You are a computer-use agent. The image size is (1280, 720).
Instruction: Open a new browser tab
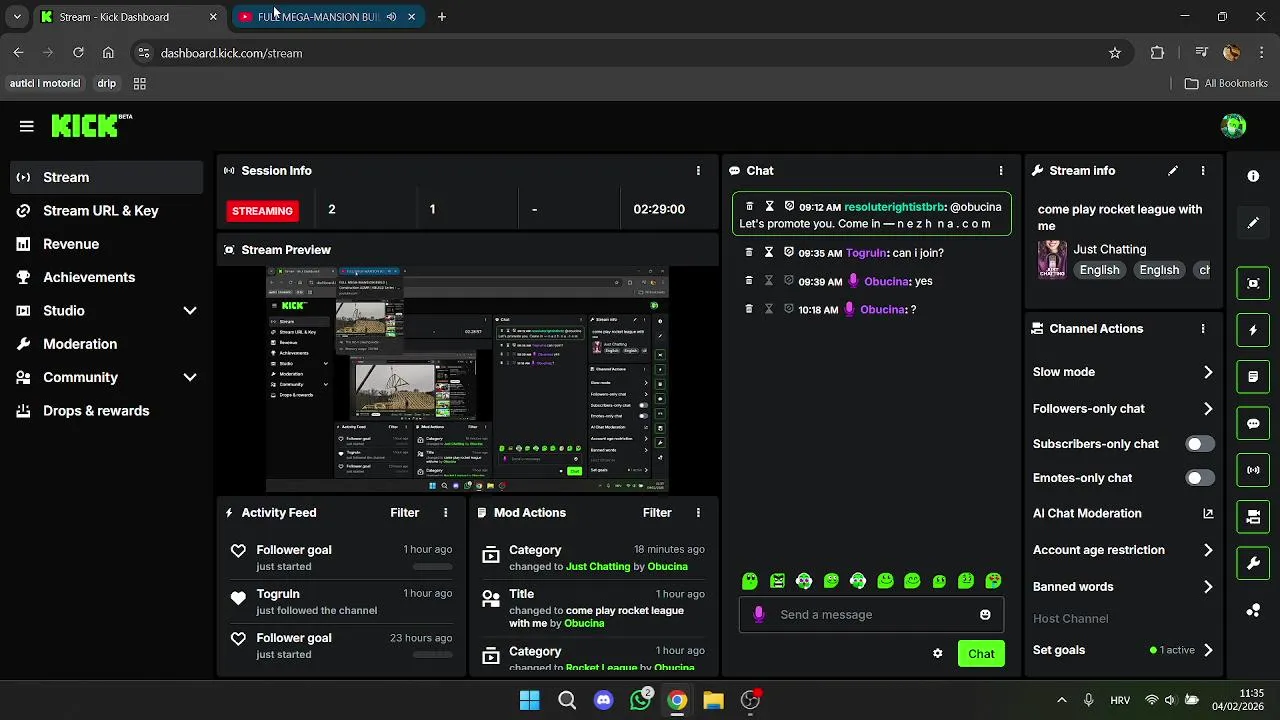(442, 17)
